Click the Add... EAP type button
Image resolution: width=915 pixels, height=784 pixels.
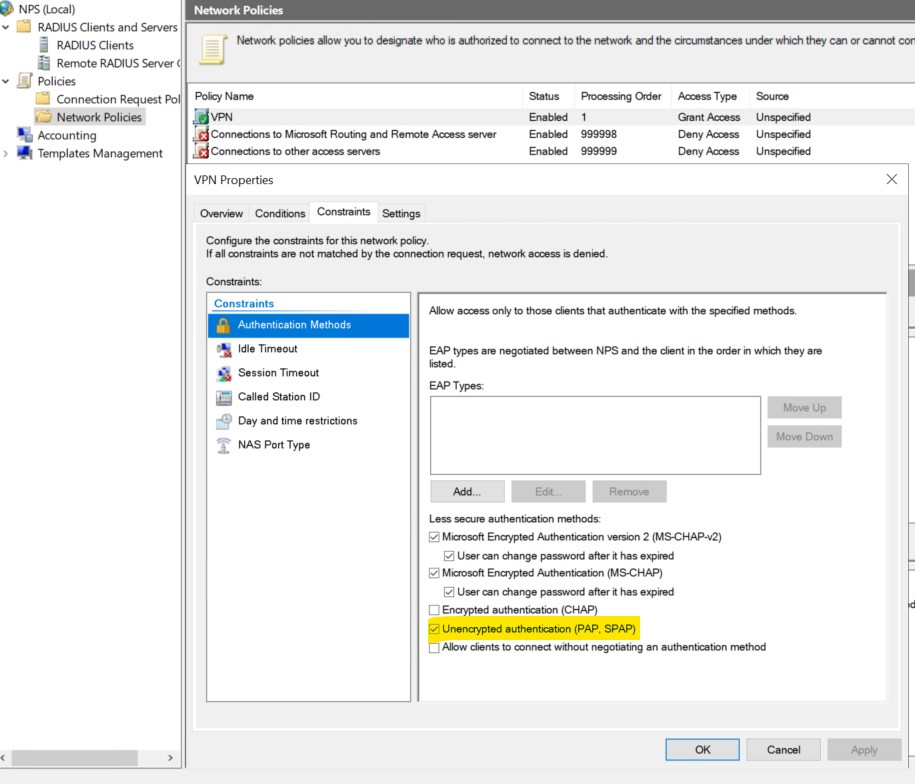[467, 492]
